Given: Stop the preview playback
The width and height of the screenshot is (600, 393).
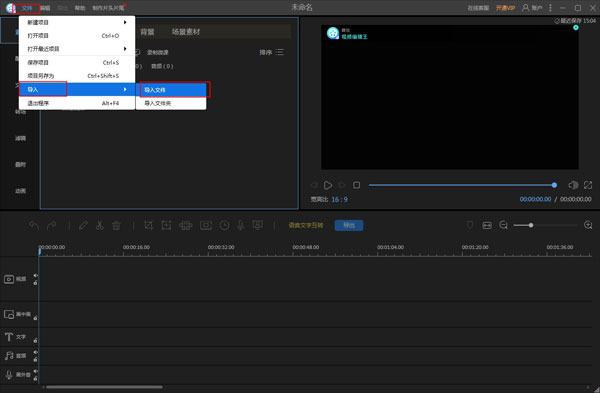Looking at the screenshot, I should pyautogui.click(x=357, y=185).
